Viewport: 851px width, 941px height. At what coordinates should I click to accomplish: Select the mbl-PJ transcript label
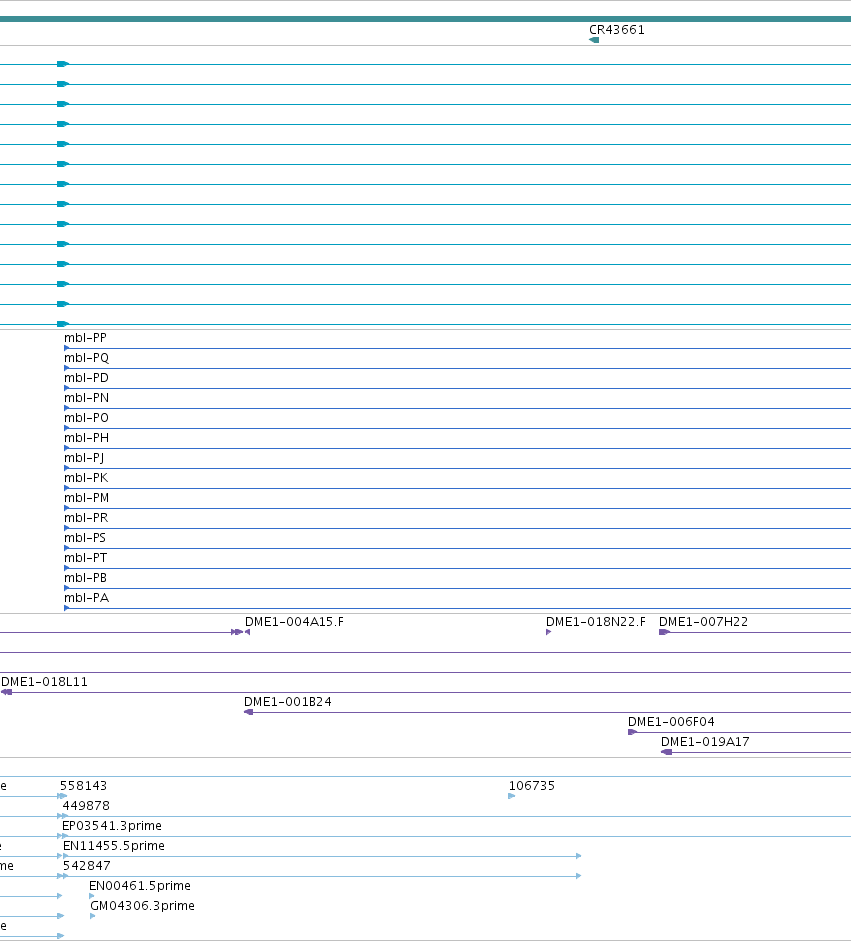(84, 458)
